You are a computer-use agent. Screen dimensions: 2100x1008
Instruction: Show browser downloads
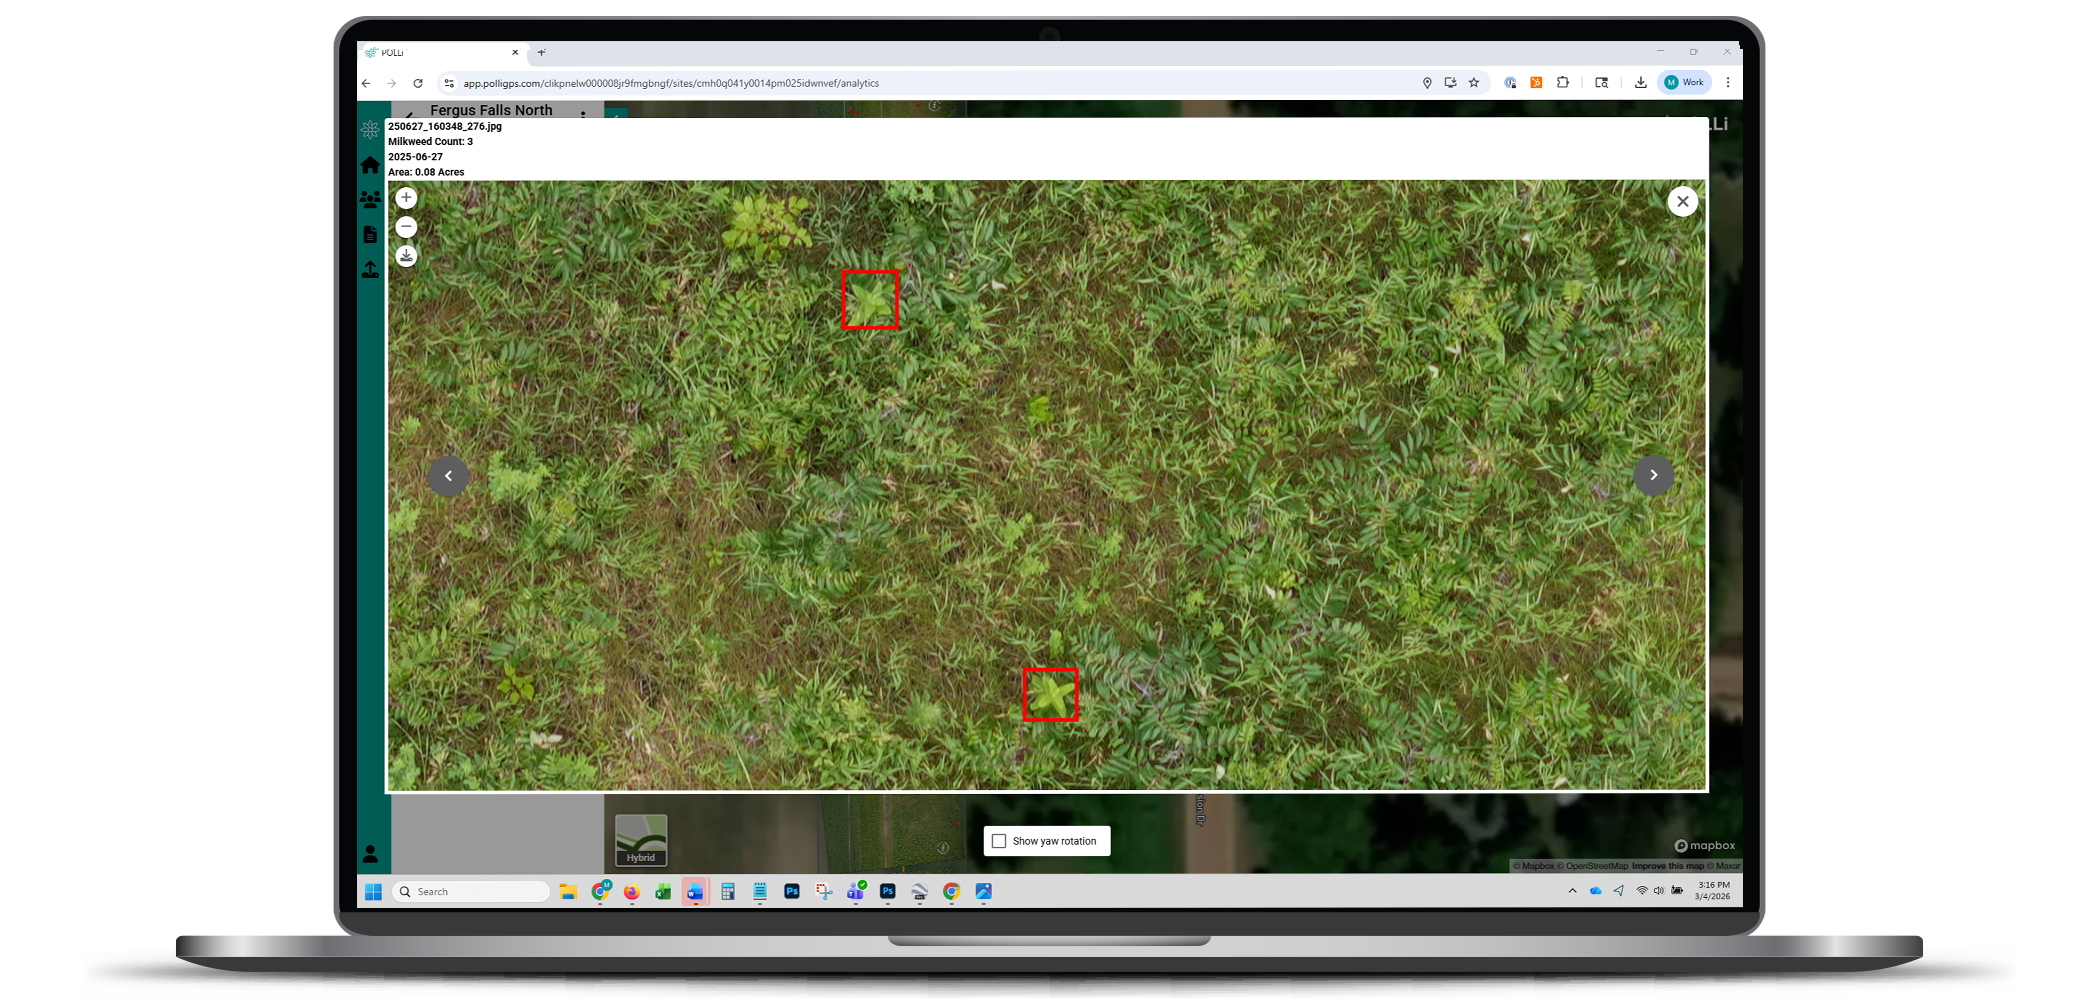pos(1640,83)
